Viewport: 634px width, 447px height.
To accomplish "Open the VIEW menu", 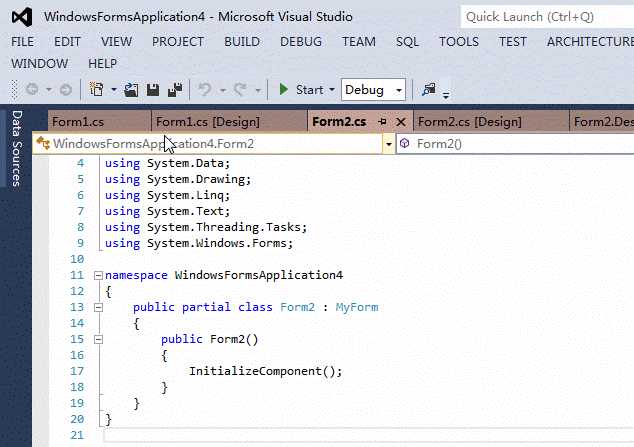I will tap(116, 42).
